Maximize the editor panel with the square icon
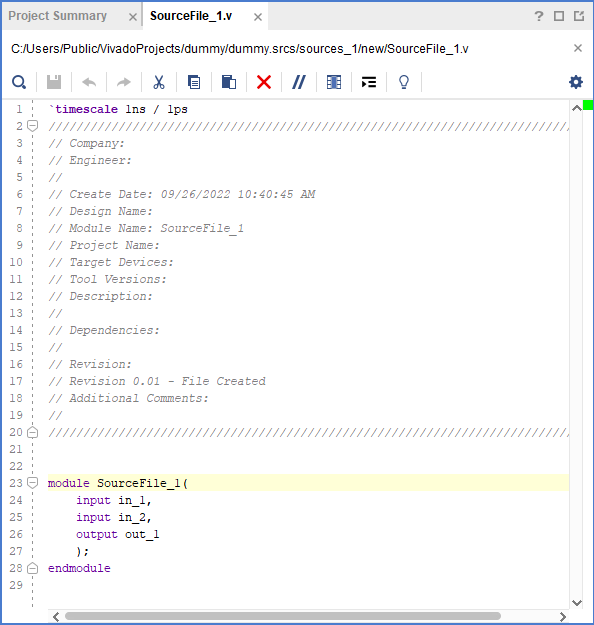Image resolution: width=594 pixels, height=625 pixels. click(559, 16)
